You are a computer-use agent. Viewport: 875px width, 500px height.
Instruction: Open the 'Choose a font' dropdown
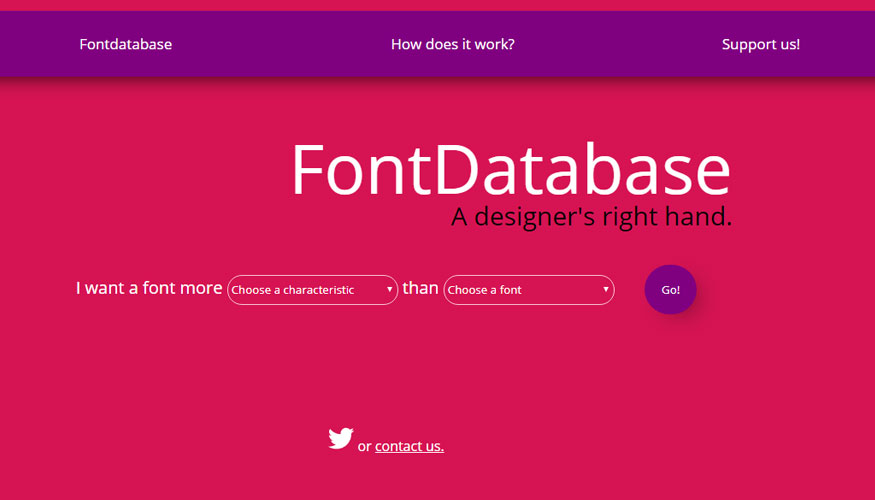(x=529, y=290)
